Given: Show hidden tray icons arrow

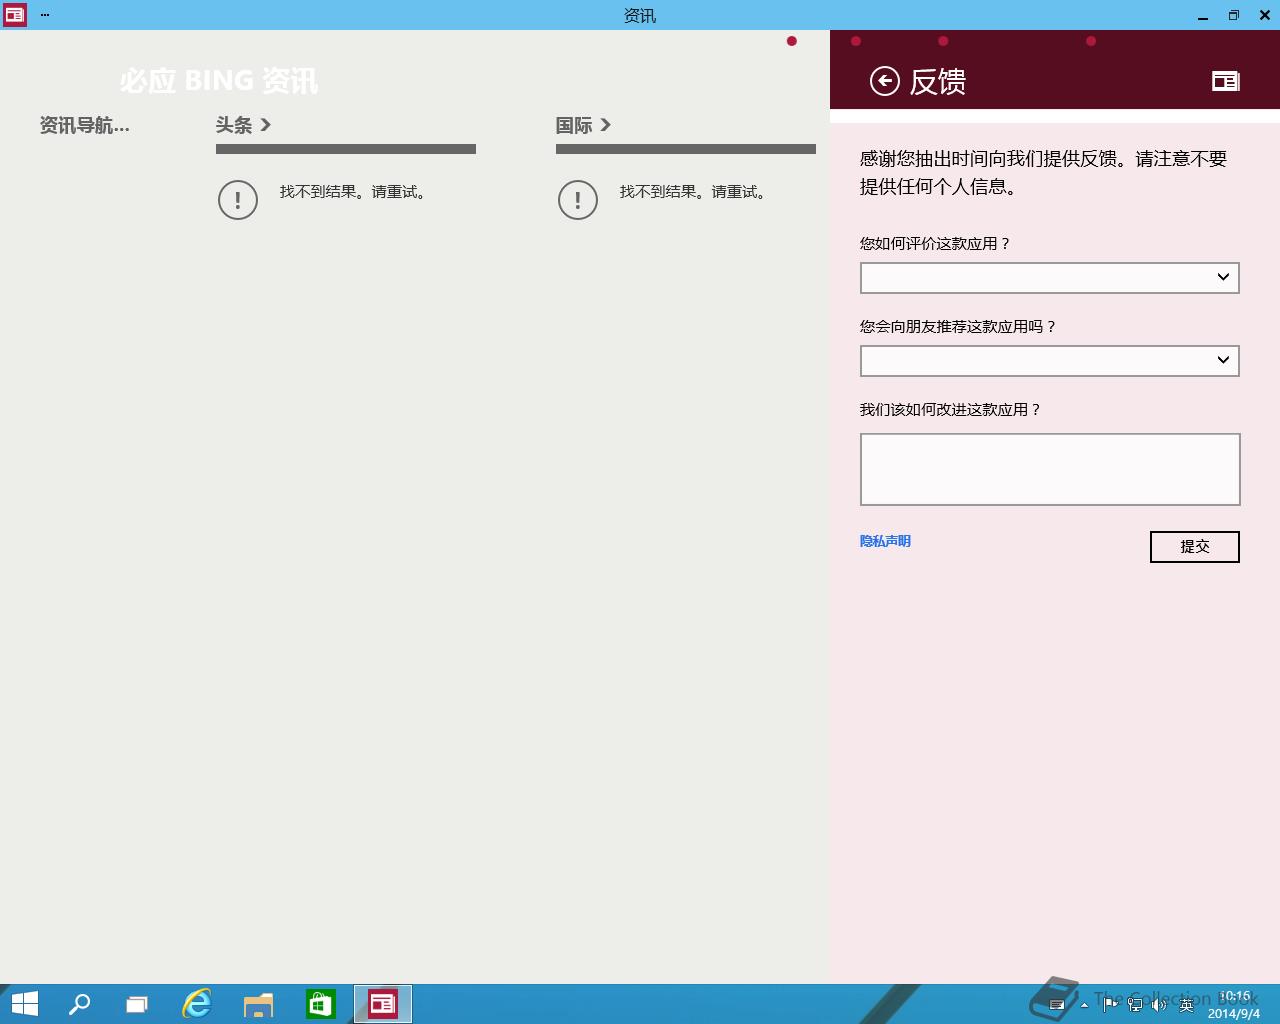Looking at the screenshot, I should point(1084,1005).
